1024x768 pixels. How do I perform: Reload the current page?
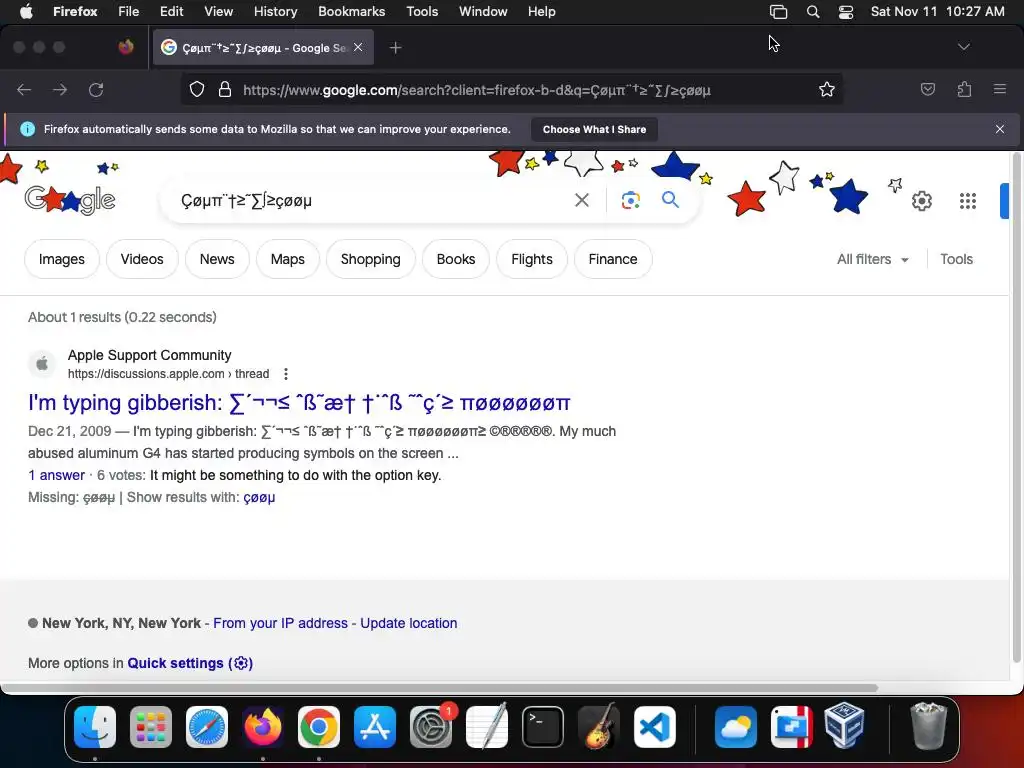tap(96, 89)
